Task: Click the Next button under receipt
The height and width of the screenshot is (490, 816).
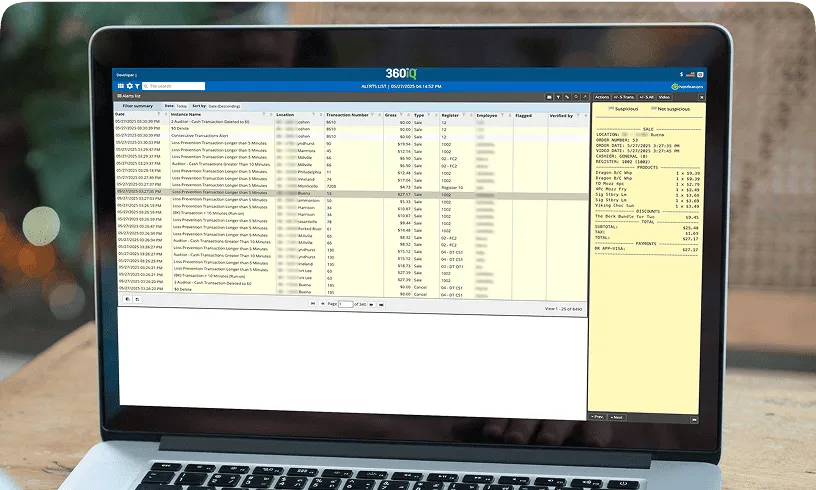Action: [x=617, y=418]
